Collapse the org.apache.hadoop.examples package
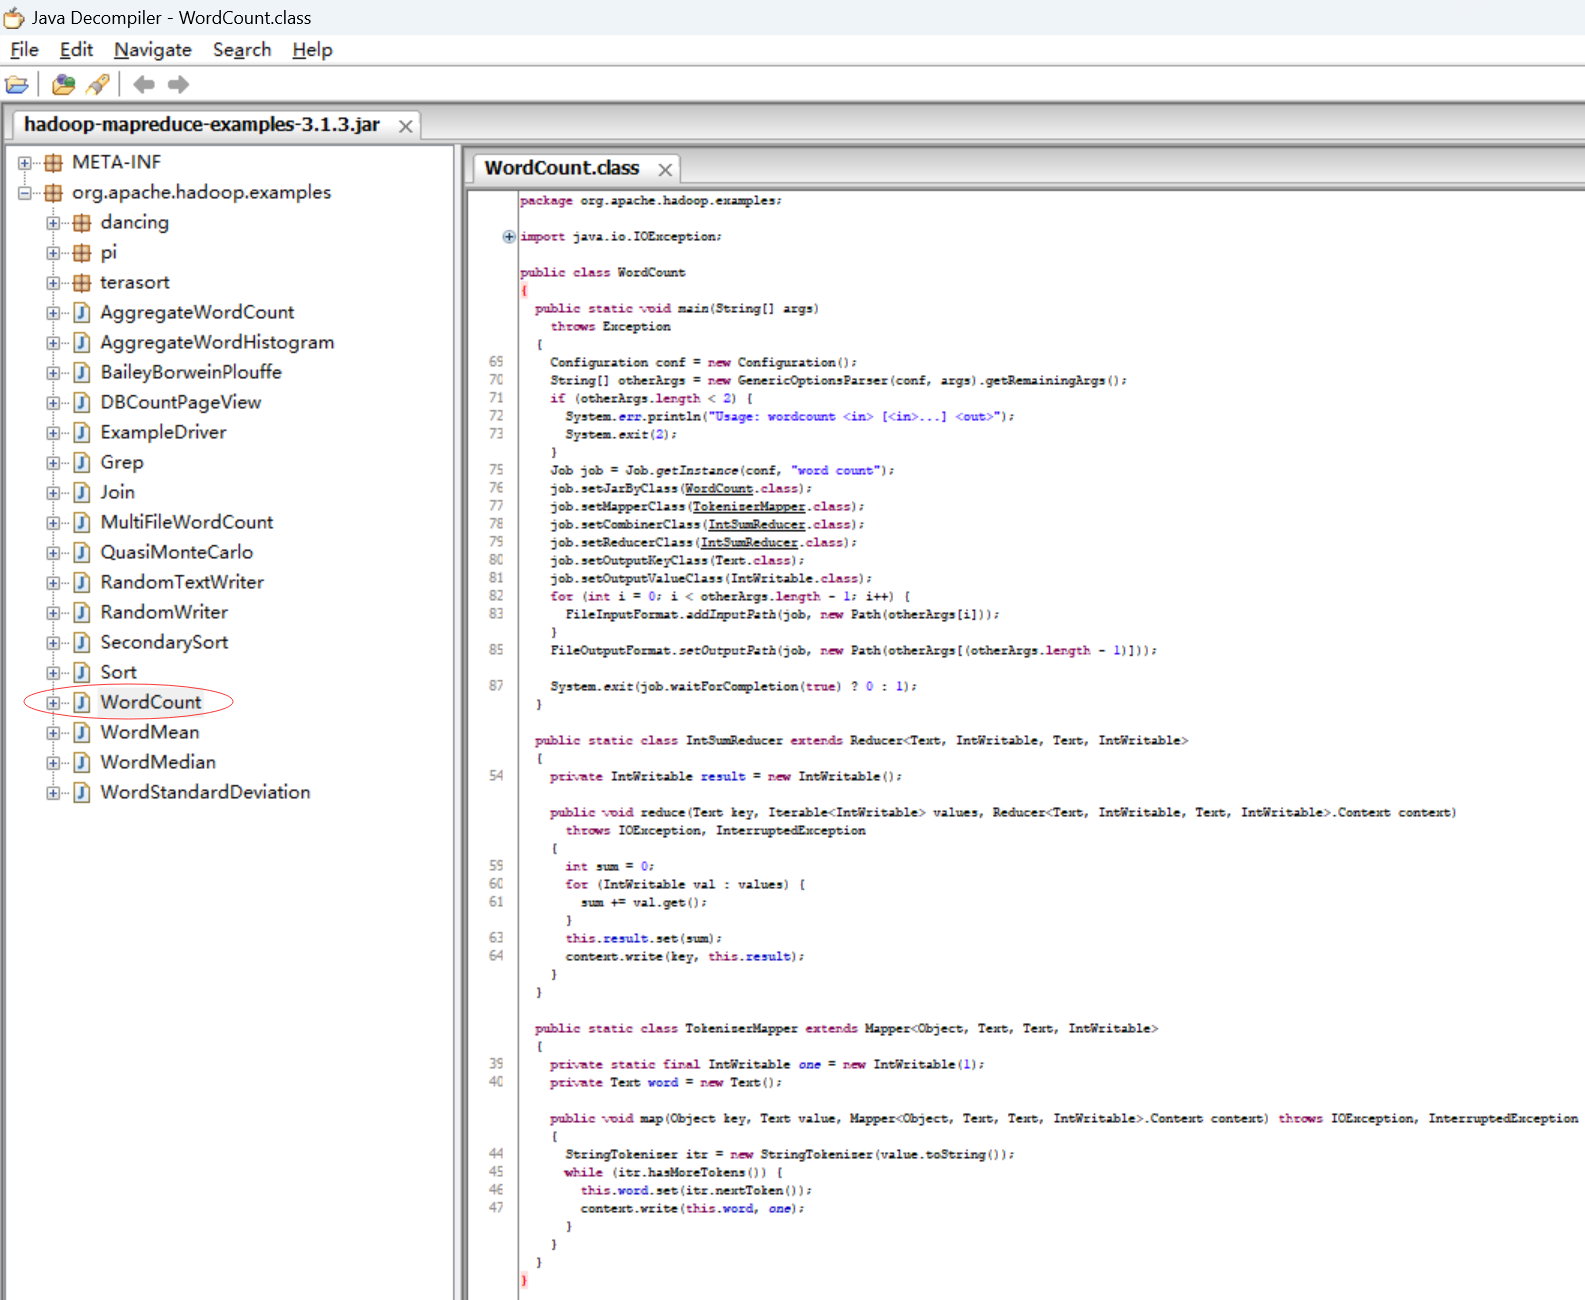1585x1300 pixels. click(25, 193)
